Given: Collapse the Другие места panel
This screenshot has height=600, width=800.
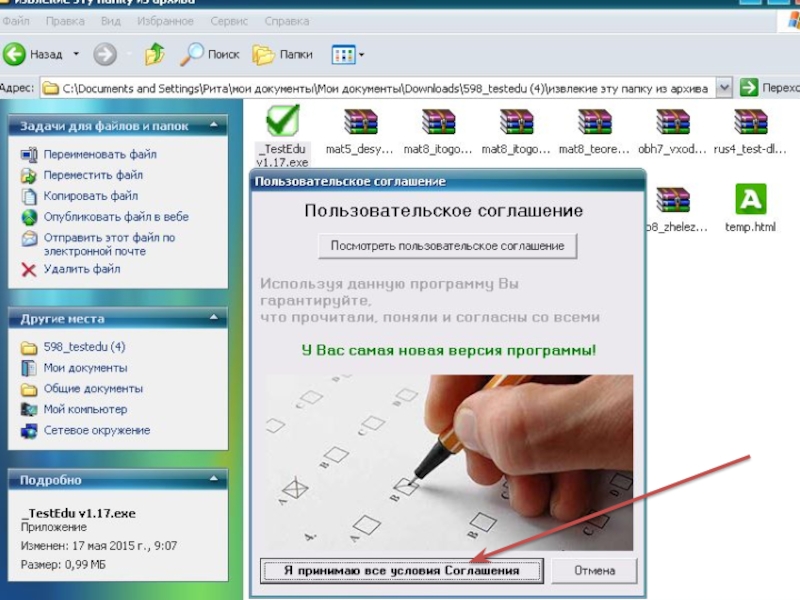Looking at the screenshot, I should [214, 318].
